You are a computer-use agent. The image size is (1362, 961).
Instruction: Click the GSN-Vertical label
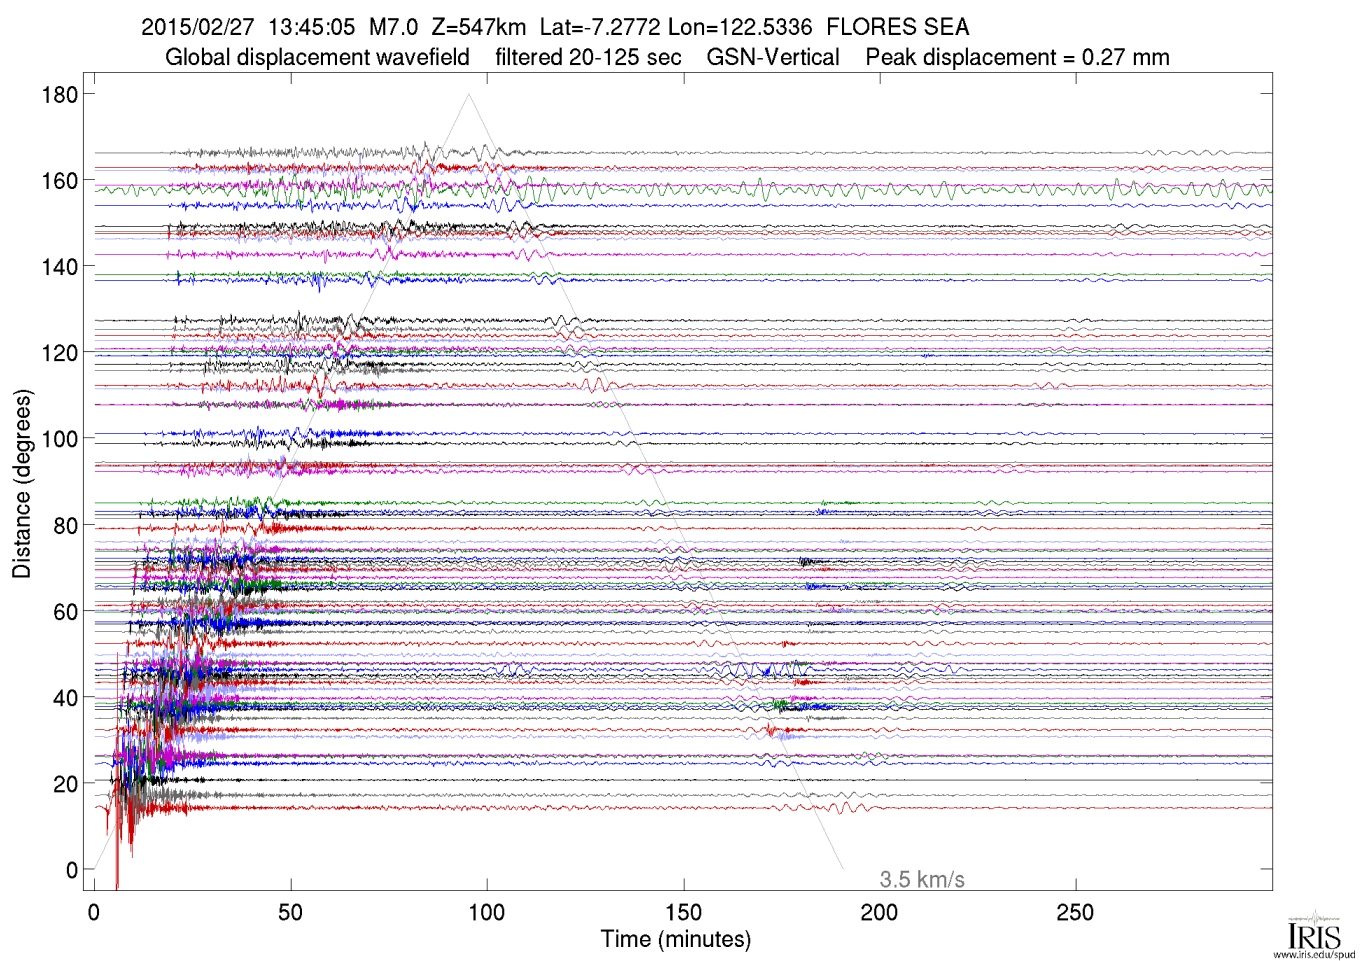(x=772, y=57)
